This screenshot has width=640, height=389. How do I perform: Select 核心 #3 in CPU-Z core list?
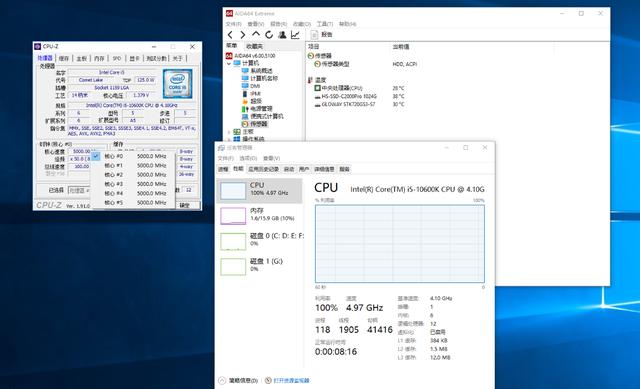click(x=133, y=184)
